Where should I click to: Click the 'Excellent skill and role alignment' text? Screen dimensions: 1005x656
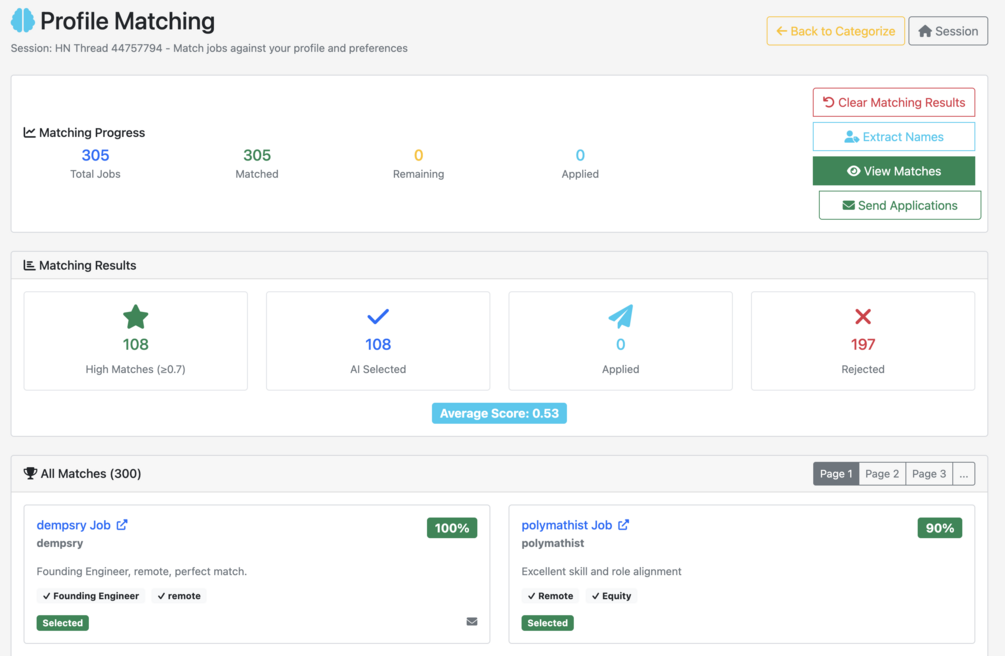coord(601,571)
